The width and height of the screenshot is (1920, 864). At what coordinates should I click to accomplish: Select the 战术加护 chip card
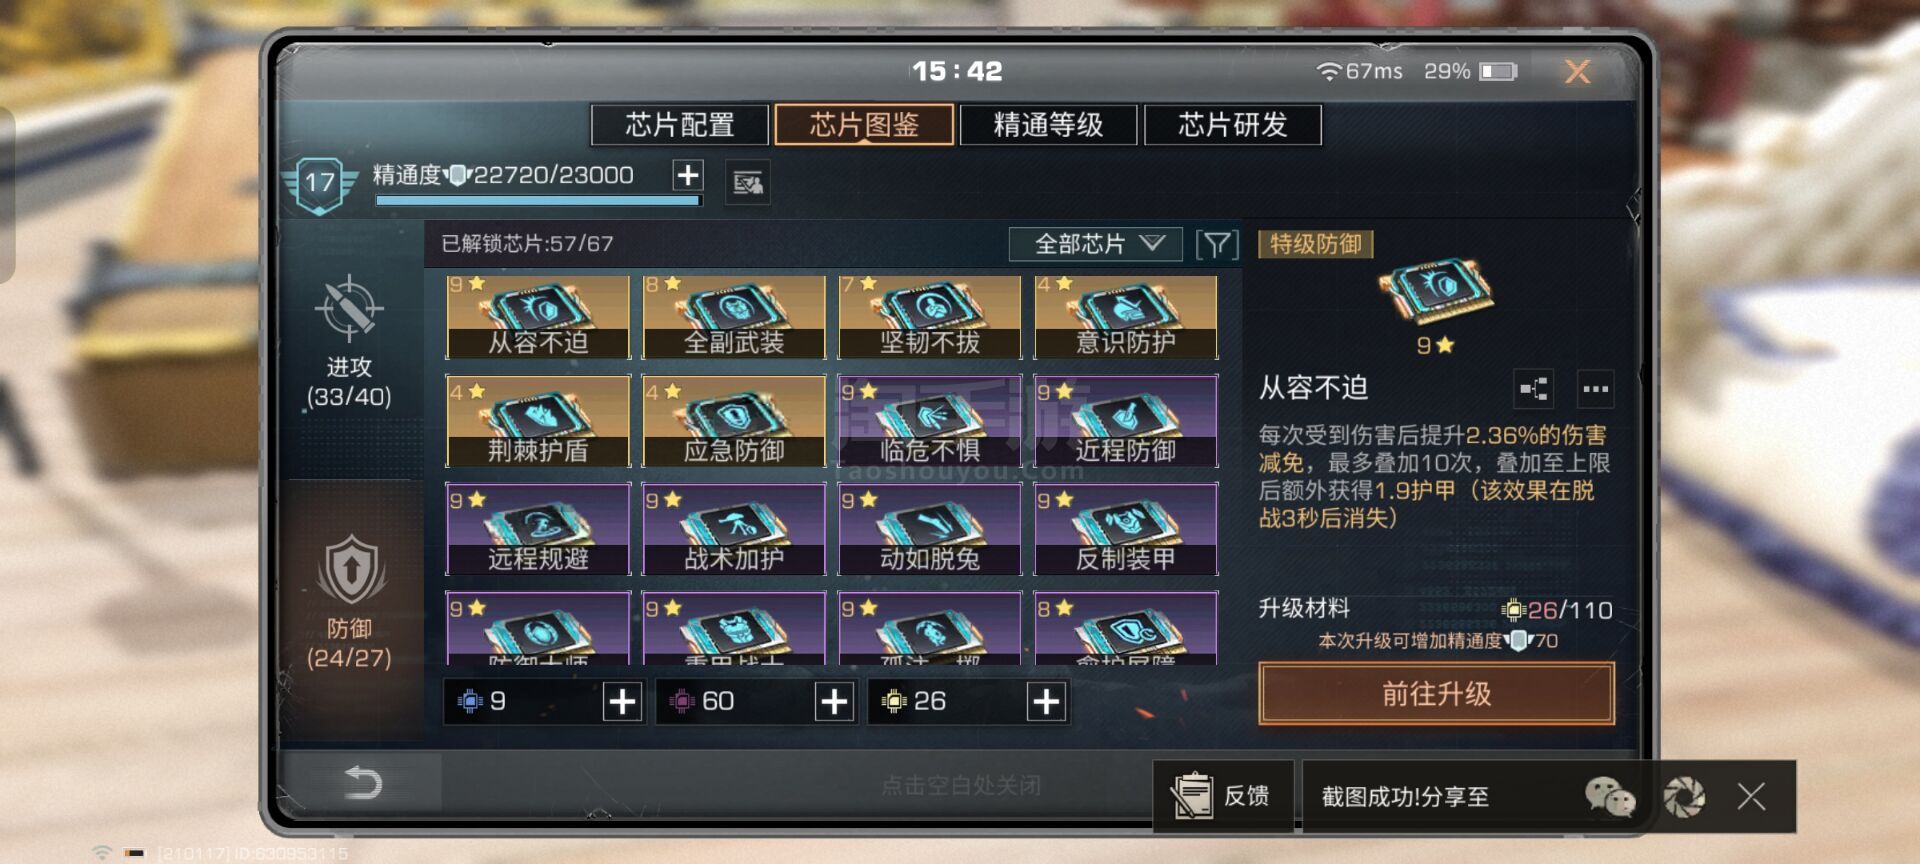[734, 529]
